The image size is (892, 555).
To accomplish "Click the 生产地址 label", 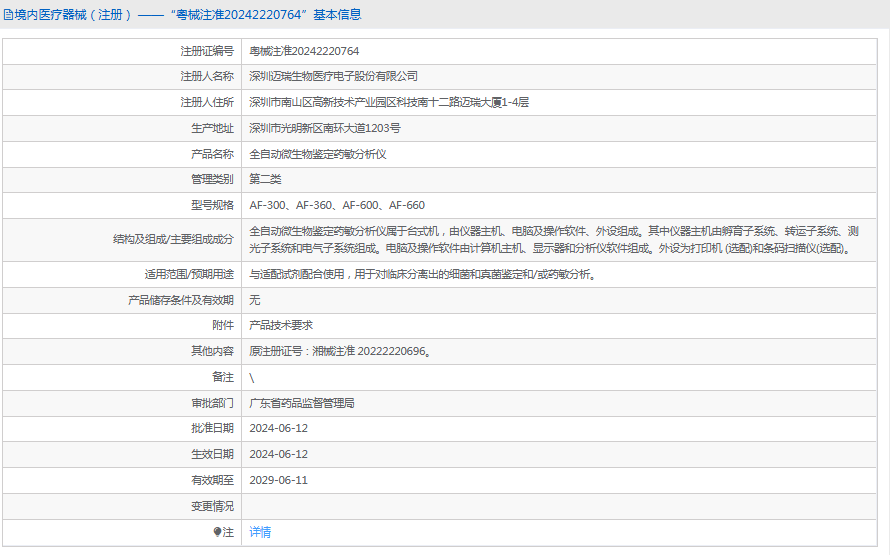I will (212, 129).
